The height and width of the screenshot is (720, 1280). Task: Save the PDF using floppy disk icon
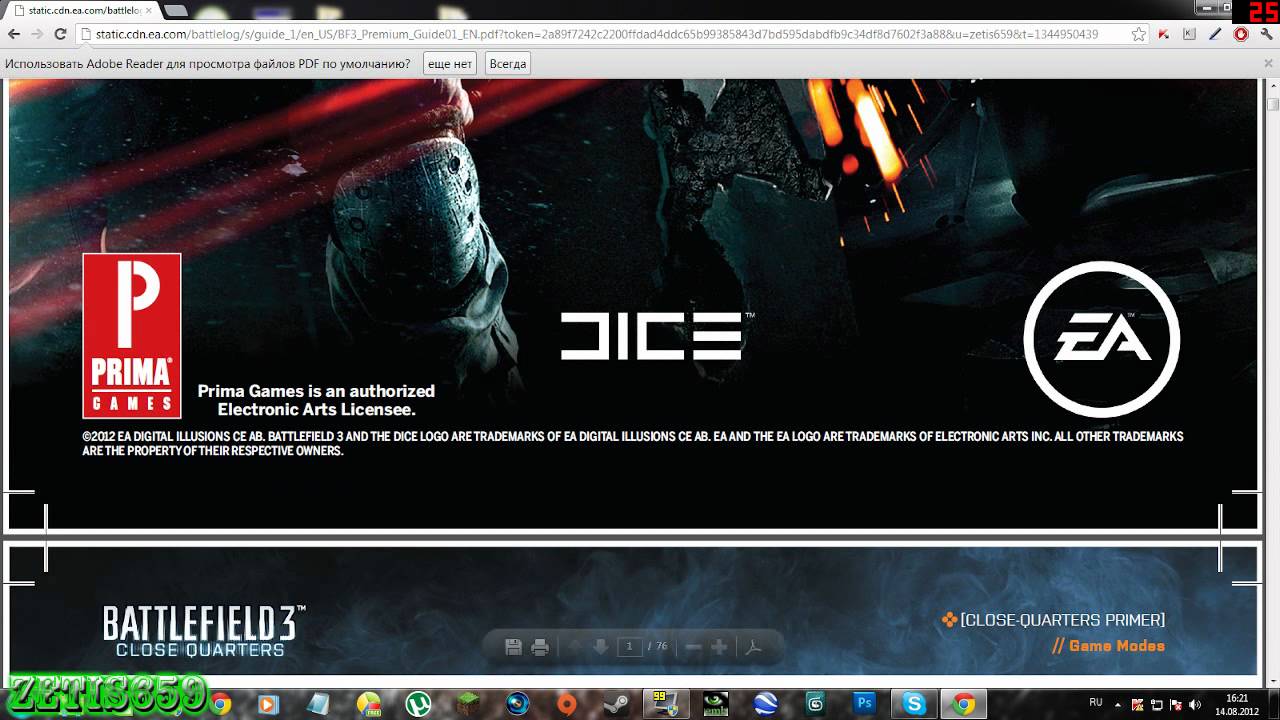coord(514,647)
